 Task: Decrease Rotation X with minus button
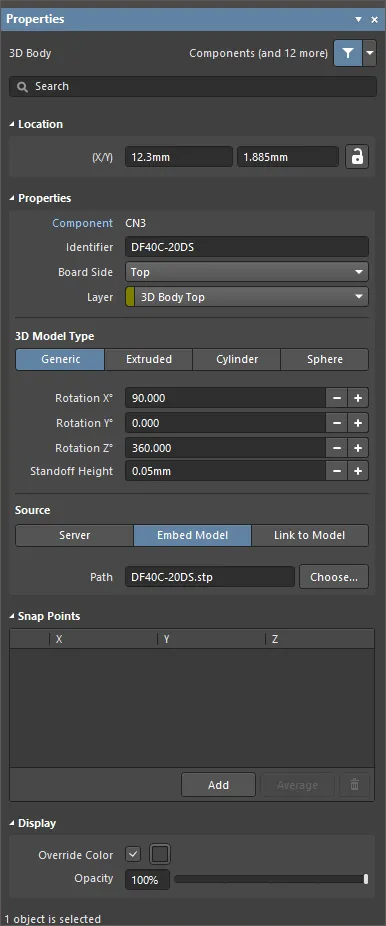click(336, 398)
